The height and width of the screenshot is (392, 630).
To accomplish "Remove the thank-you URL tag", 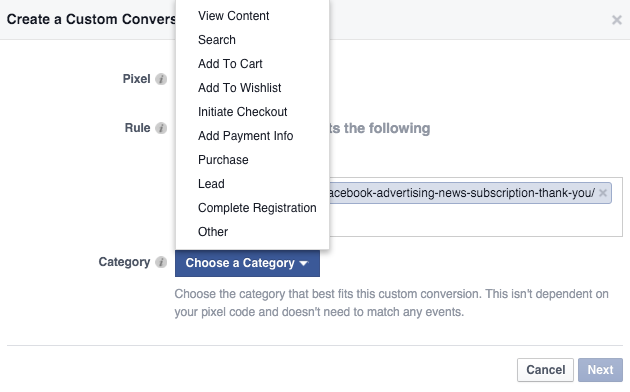I will tap(602, 193).
